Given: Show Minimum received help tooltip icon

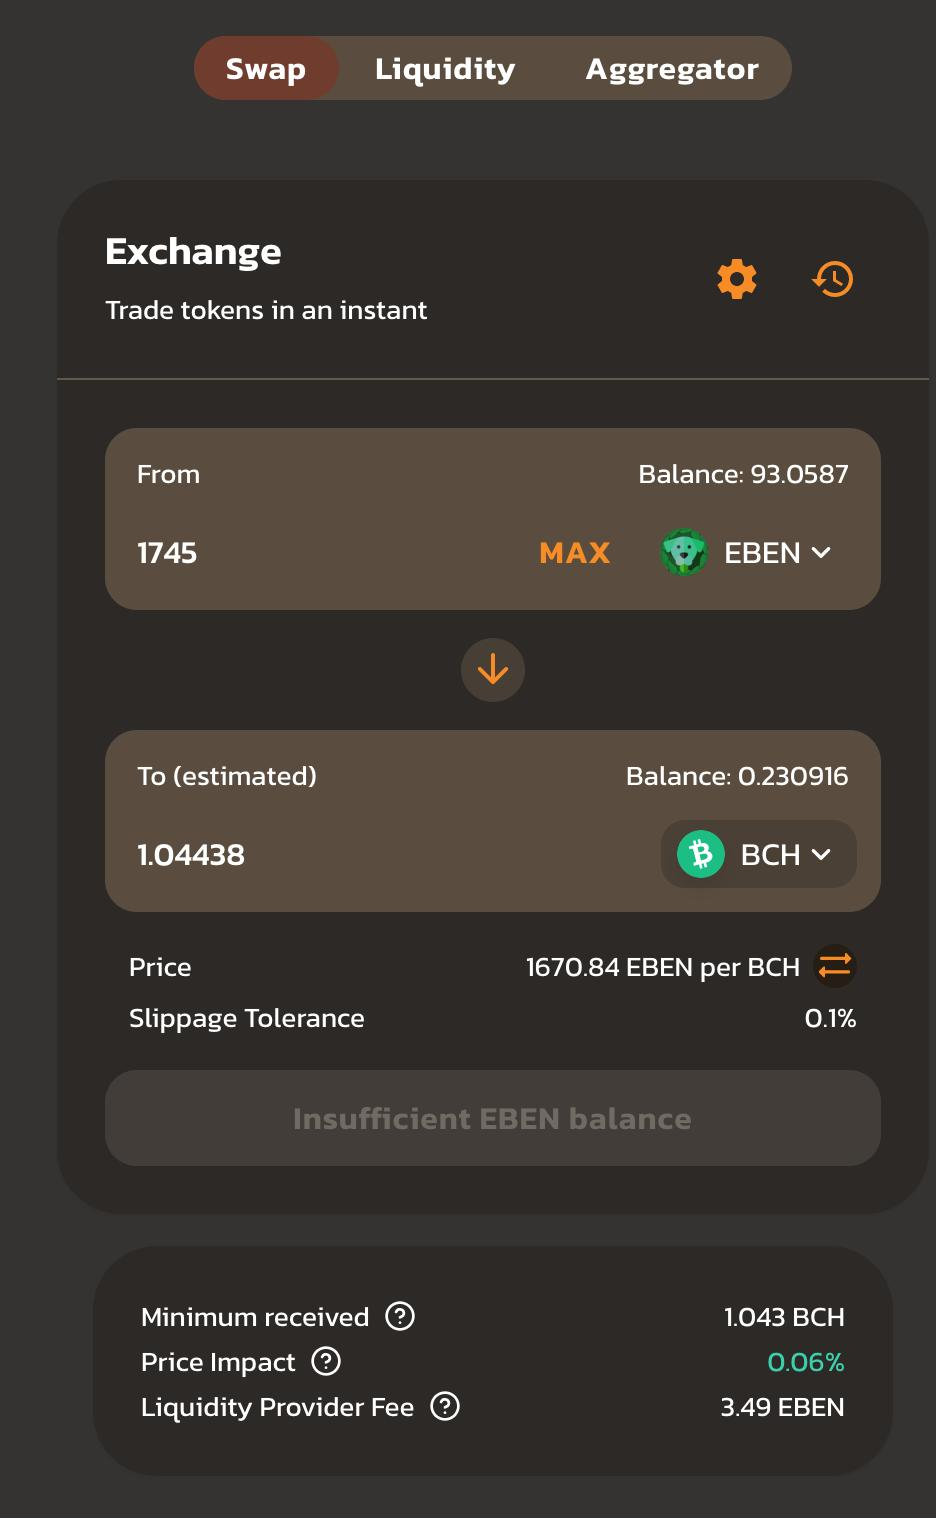Looking at the screenshot, I should [x=400, y=1316].
